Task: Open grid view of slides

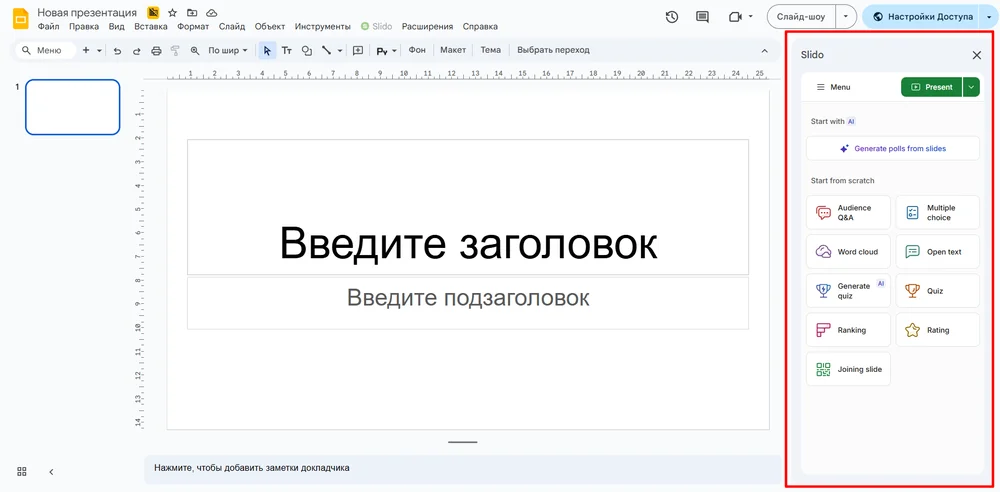Action: pyautogui.click(x=22, y=471)
